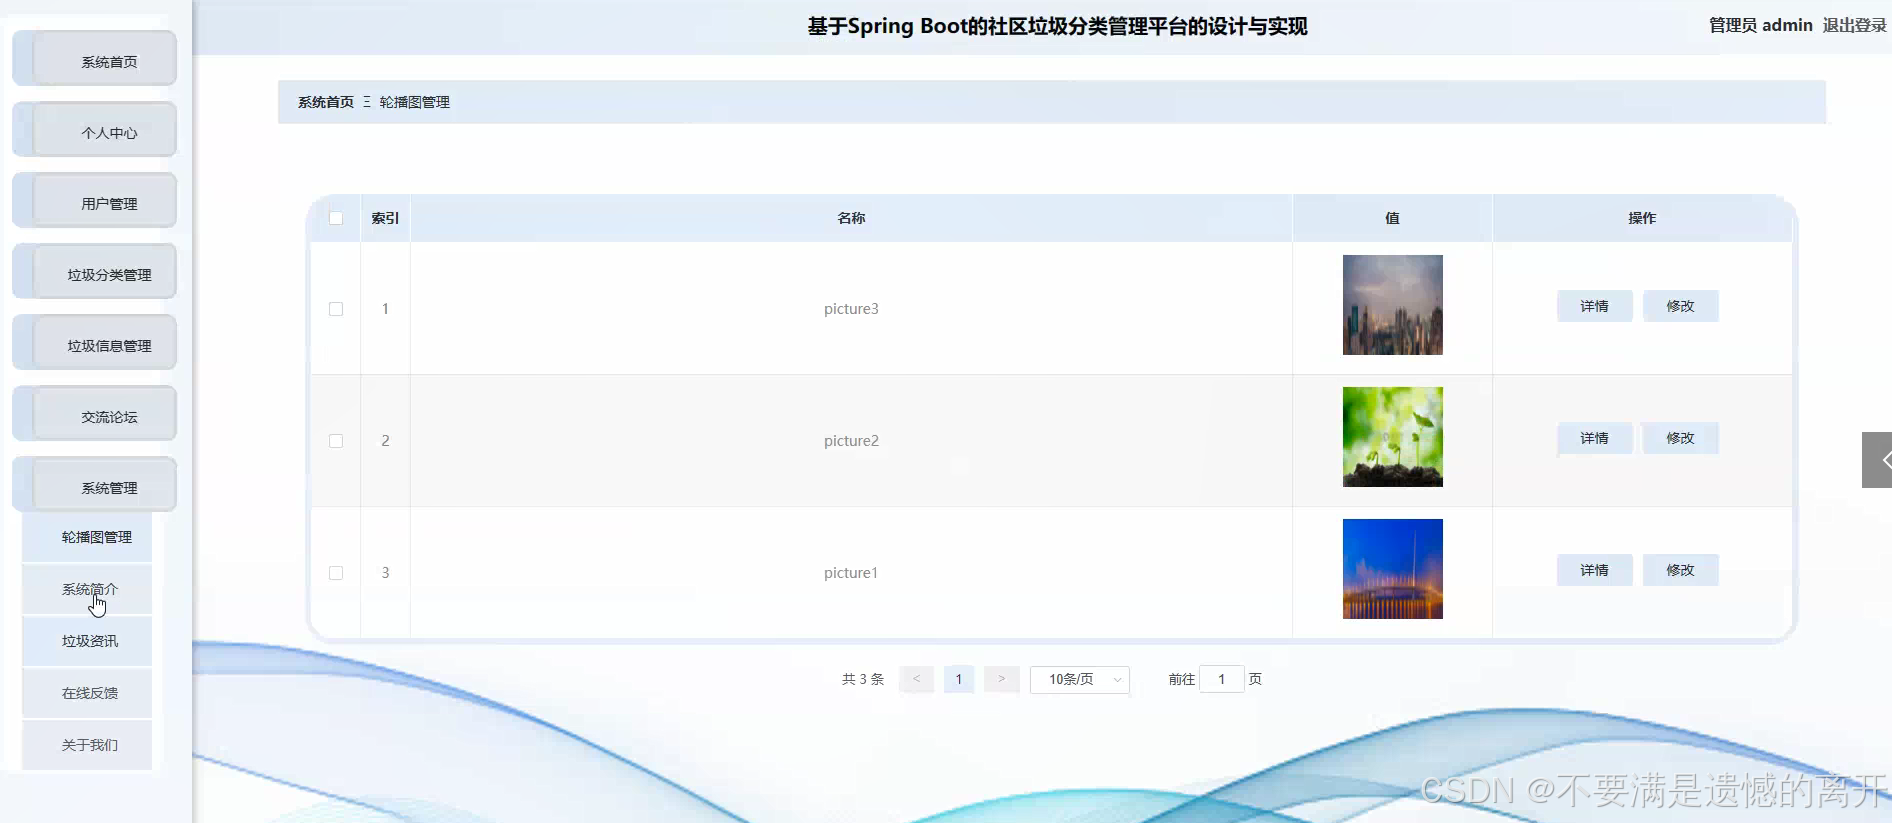The image size is (1892, 823).
Task: Open the picture1 blue bridge thumbnail
Action: 1392,569
